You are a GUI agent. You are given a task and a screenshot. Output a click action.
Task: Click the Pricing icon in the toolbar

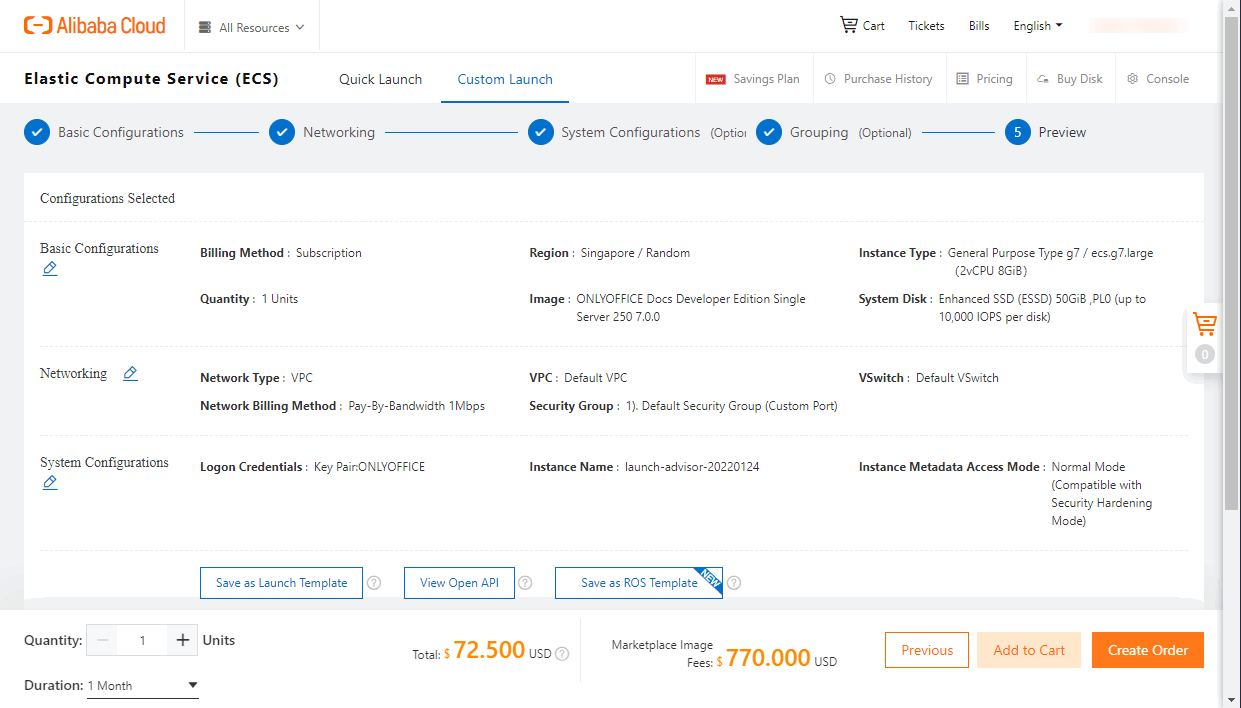986,78
